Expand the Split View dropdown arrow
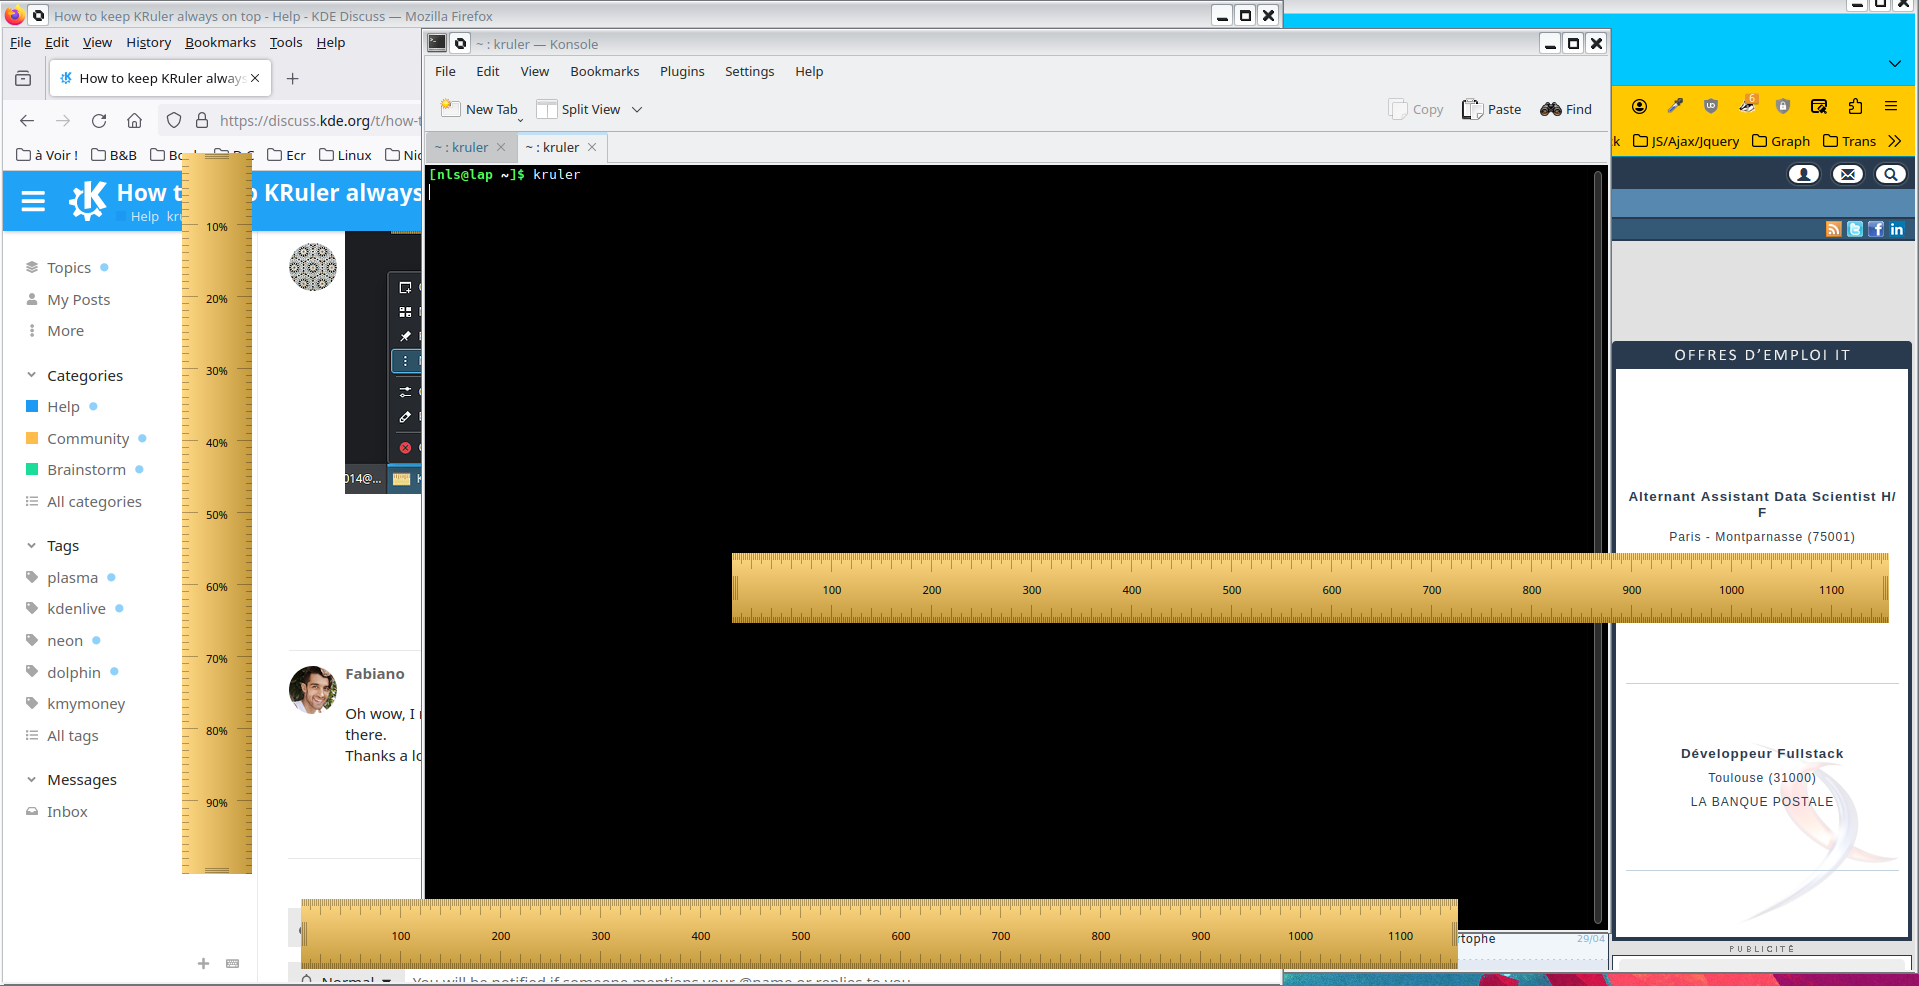The width and height of the screenshot is (1919, 986). point(637,109)
